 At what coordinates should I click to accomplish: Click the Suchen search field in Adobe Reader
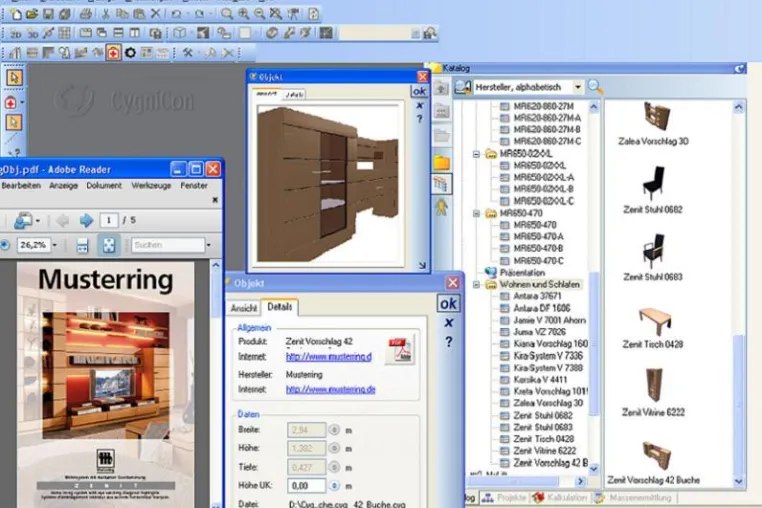point(168,245)
